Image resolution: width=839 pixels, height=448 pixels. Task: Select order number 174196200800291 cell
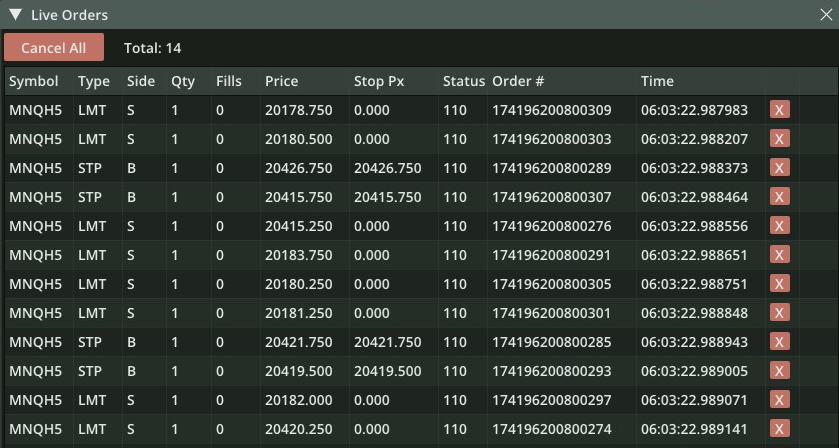pos(552,255)
